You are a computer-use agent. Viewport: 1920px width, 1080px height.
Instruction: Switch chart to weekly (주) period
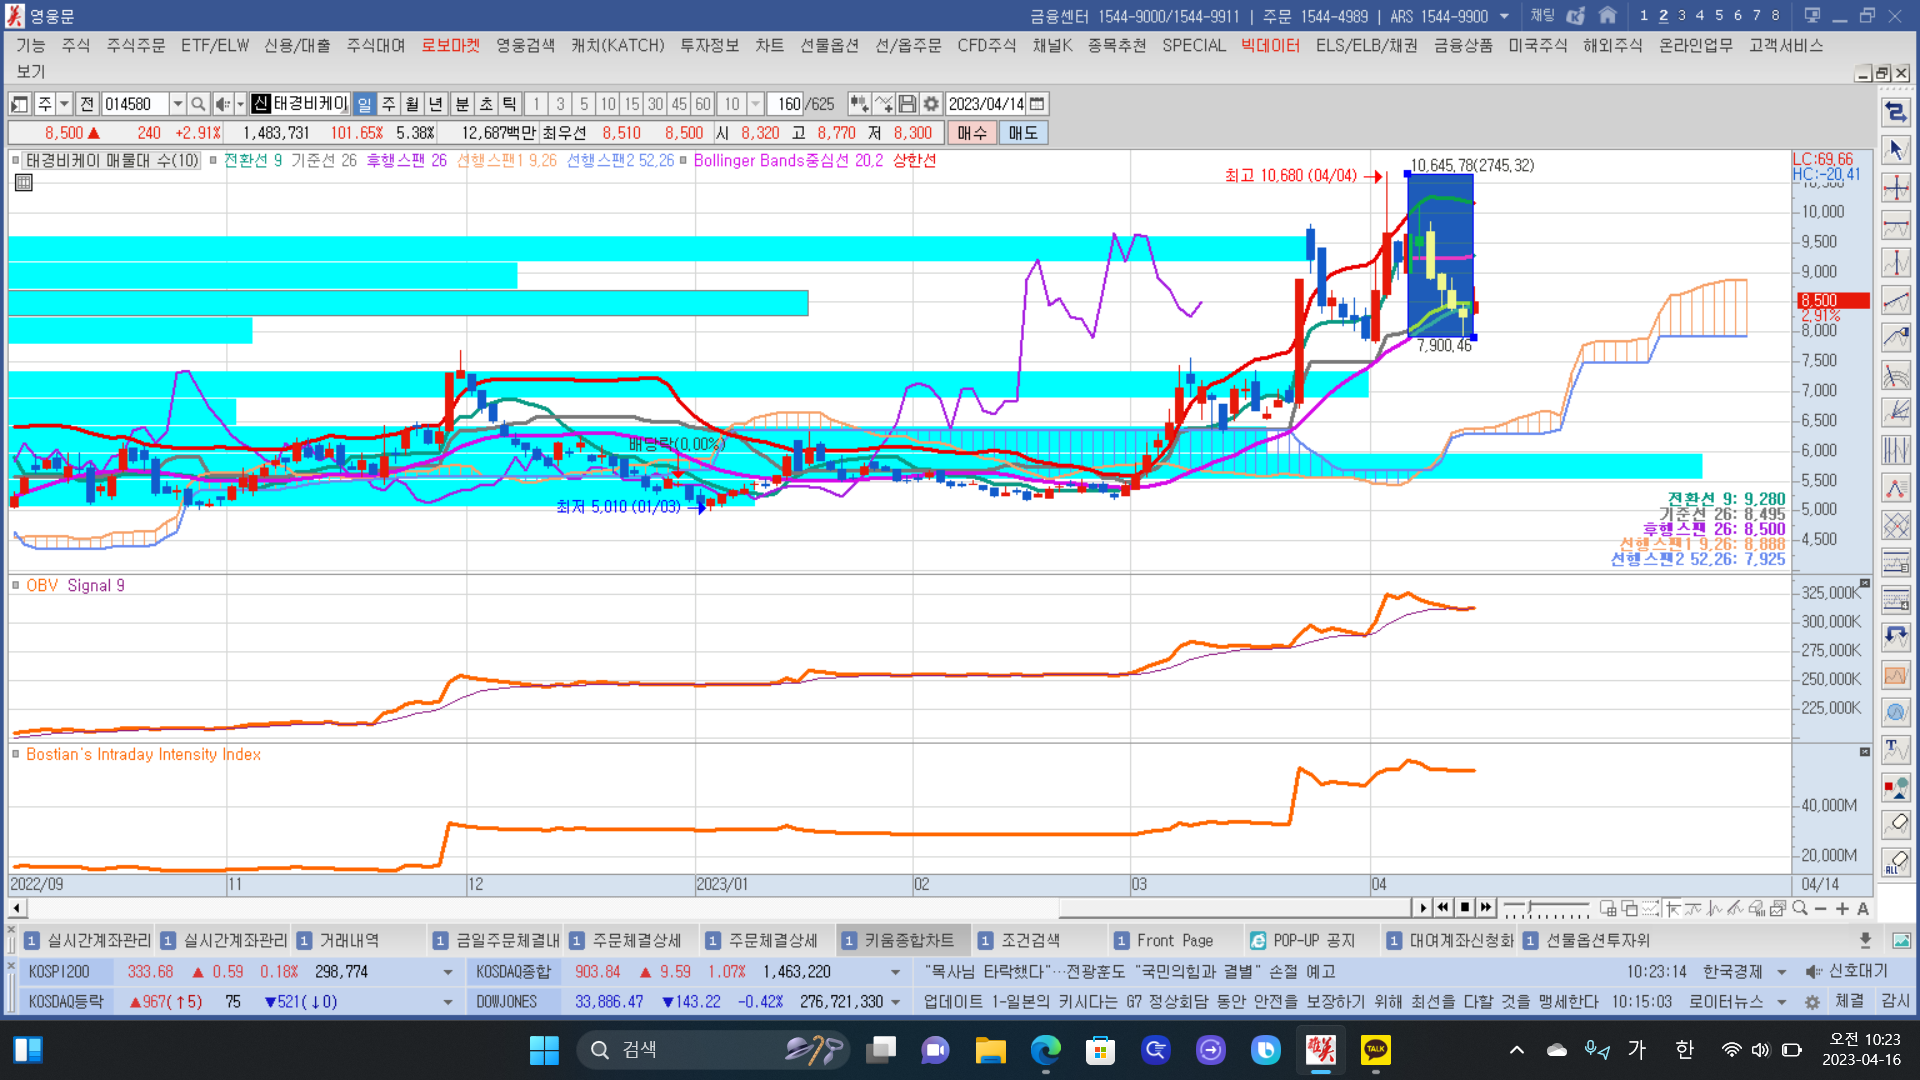click(388, 104)
